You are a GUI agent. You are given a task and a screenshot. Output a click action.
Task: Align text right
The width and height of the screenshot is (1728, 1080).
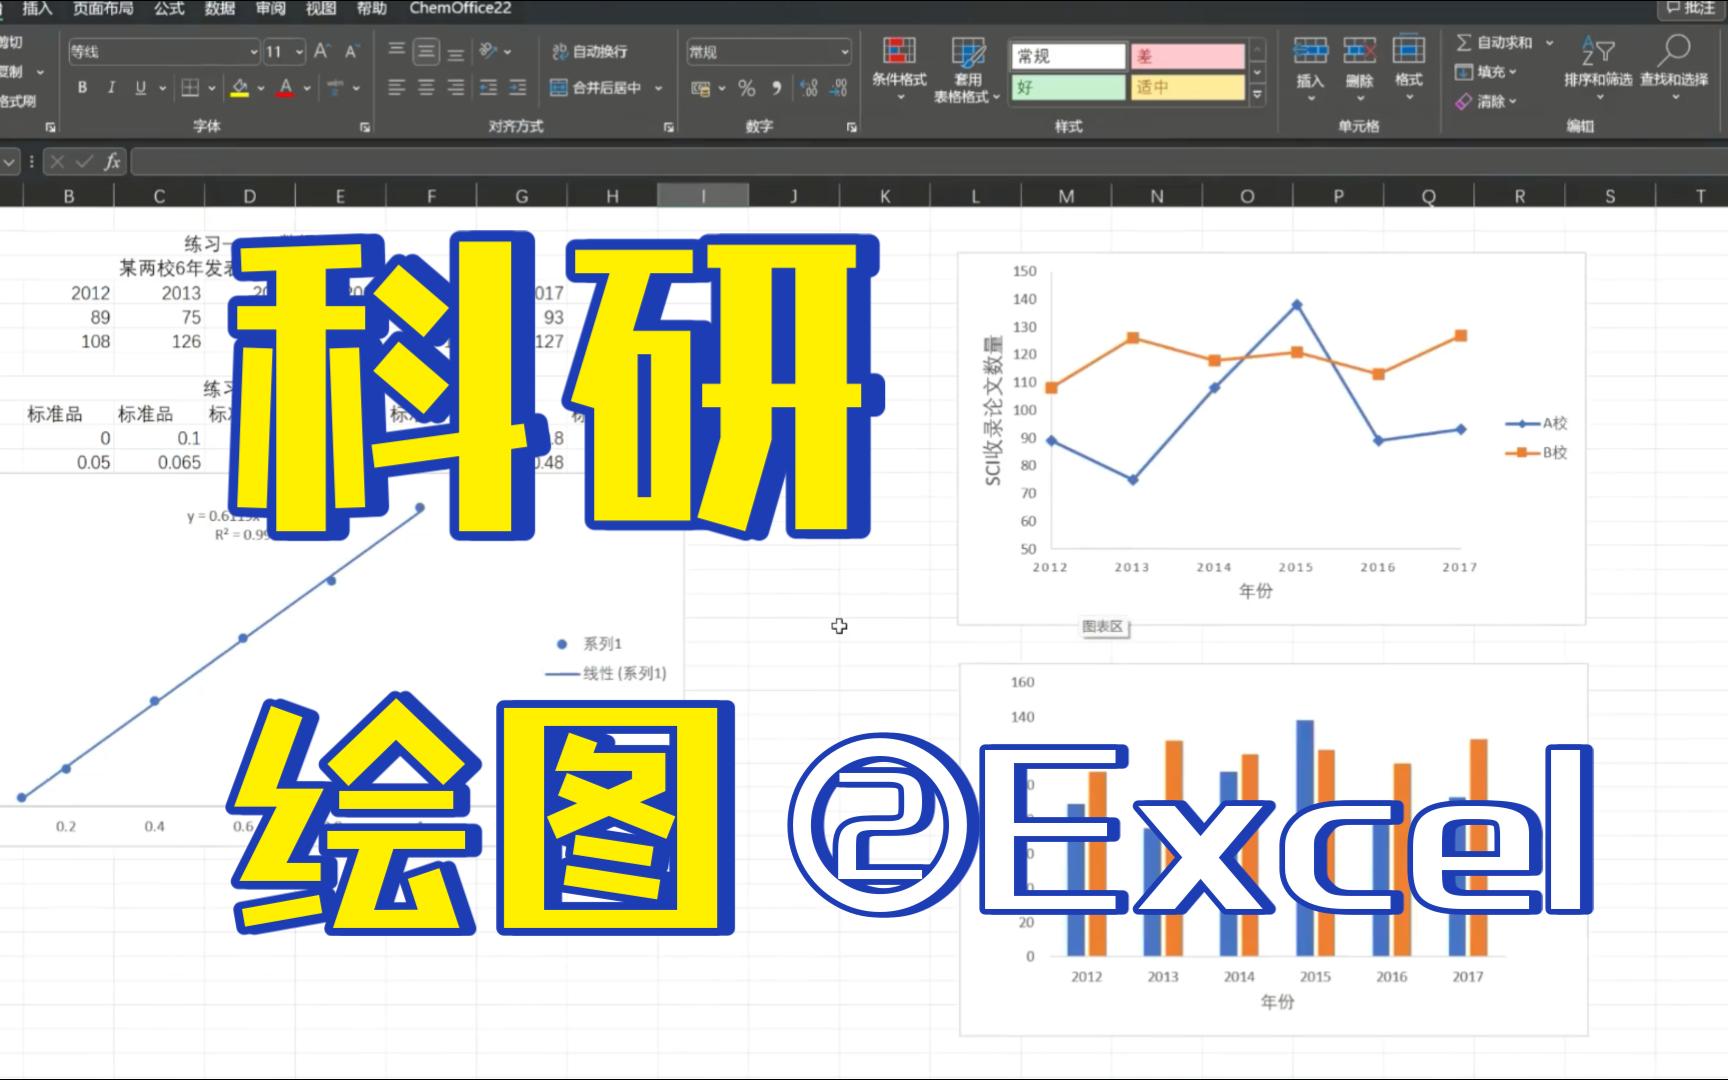tap(456, 88)
